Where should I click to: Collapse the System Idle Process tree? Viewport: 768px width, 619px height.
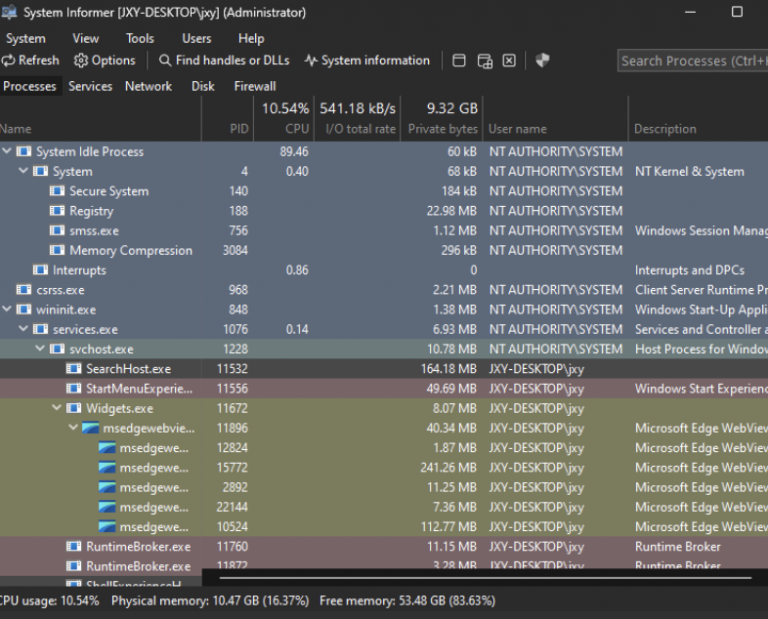click(x=7, y=152)
